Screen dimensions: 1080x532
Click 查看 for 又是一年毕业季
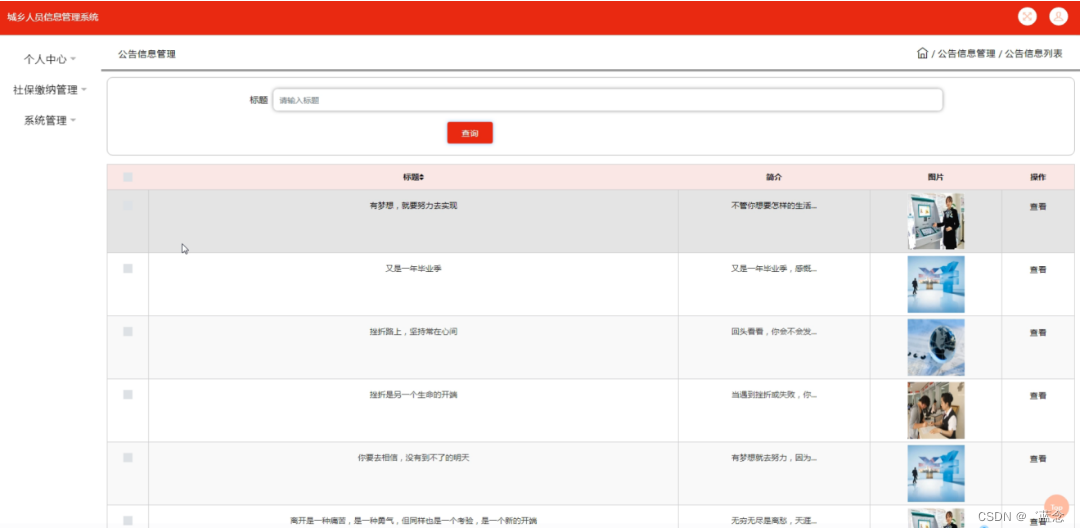(x=1038, y=269)
